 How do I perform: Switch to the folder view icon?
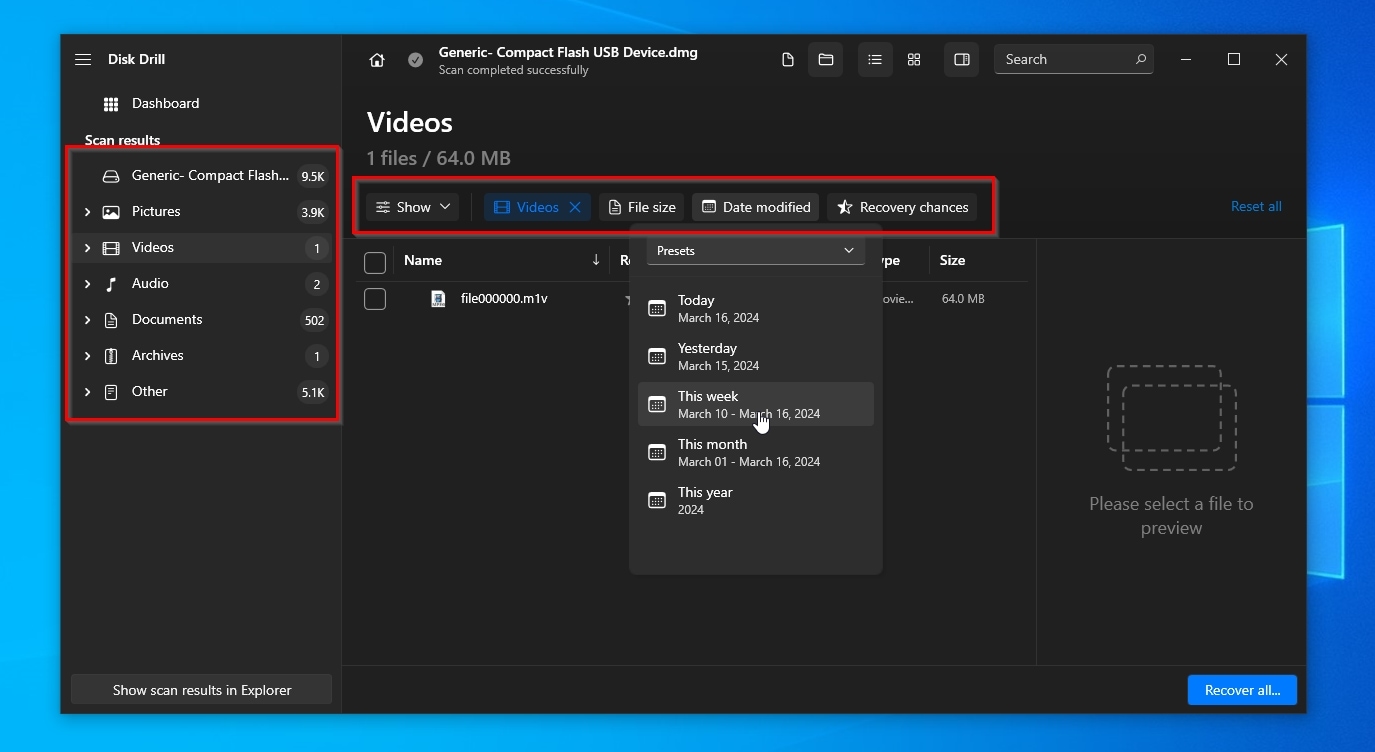click(x=826, y=60)
